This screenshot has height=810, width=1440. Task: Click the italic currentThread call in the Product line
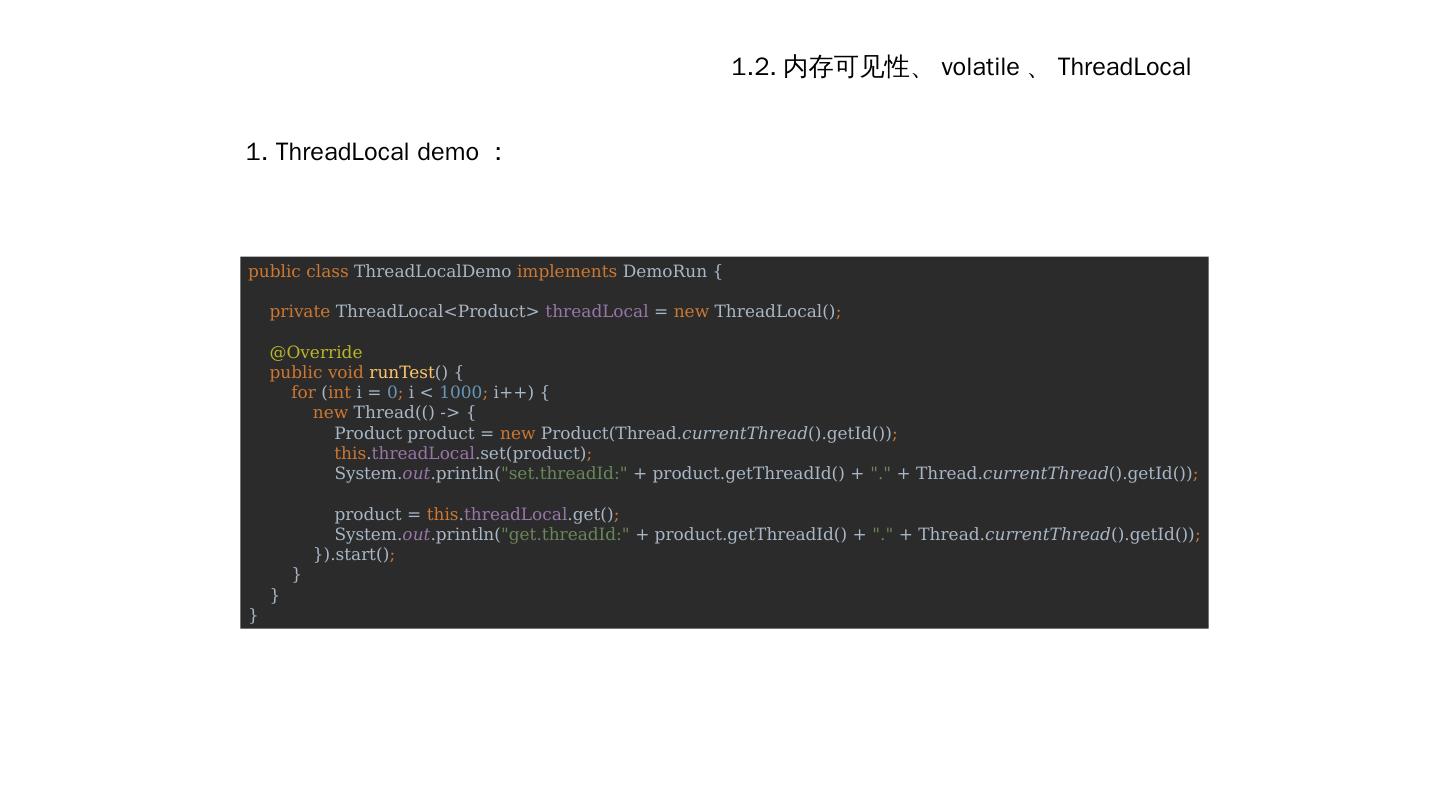744,434
